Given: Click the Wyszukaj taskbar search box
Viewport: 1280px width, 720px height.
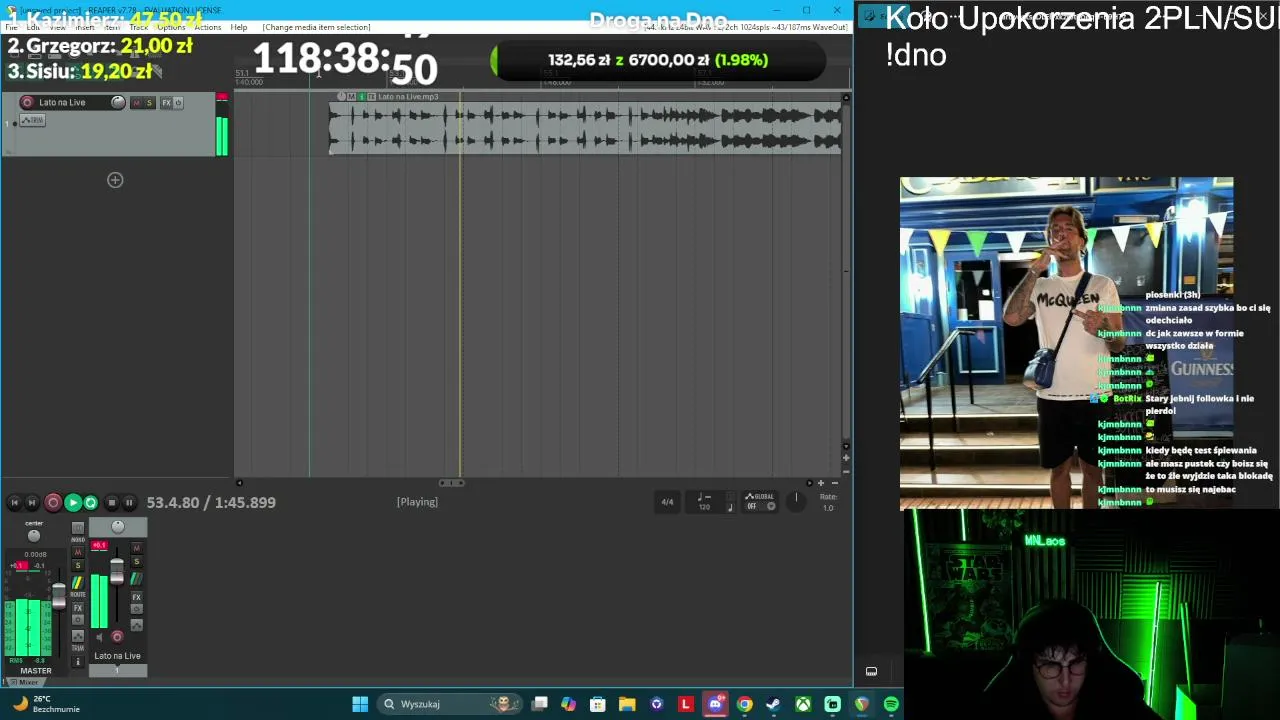Looking at the screenshot, I should point(448,704).
